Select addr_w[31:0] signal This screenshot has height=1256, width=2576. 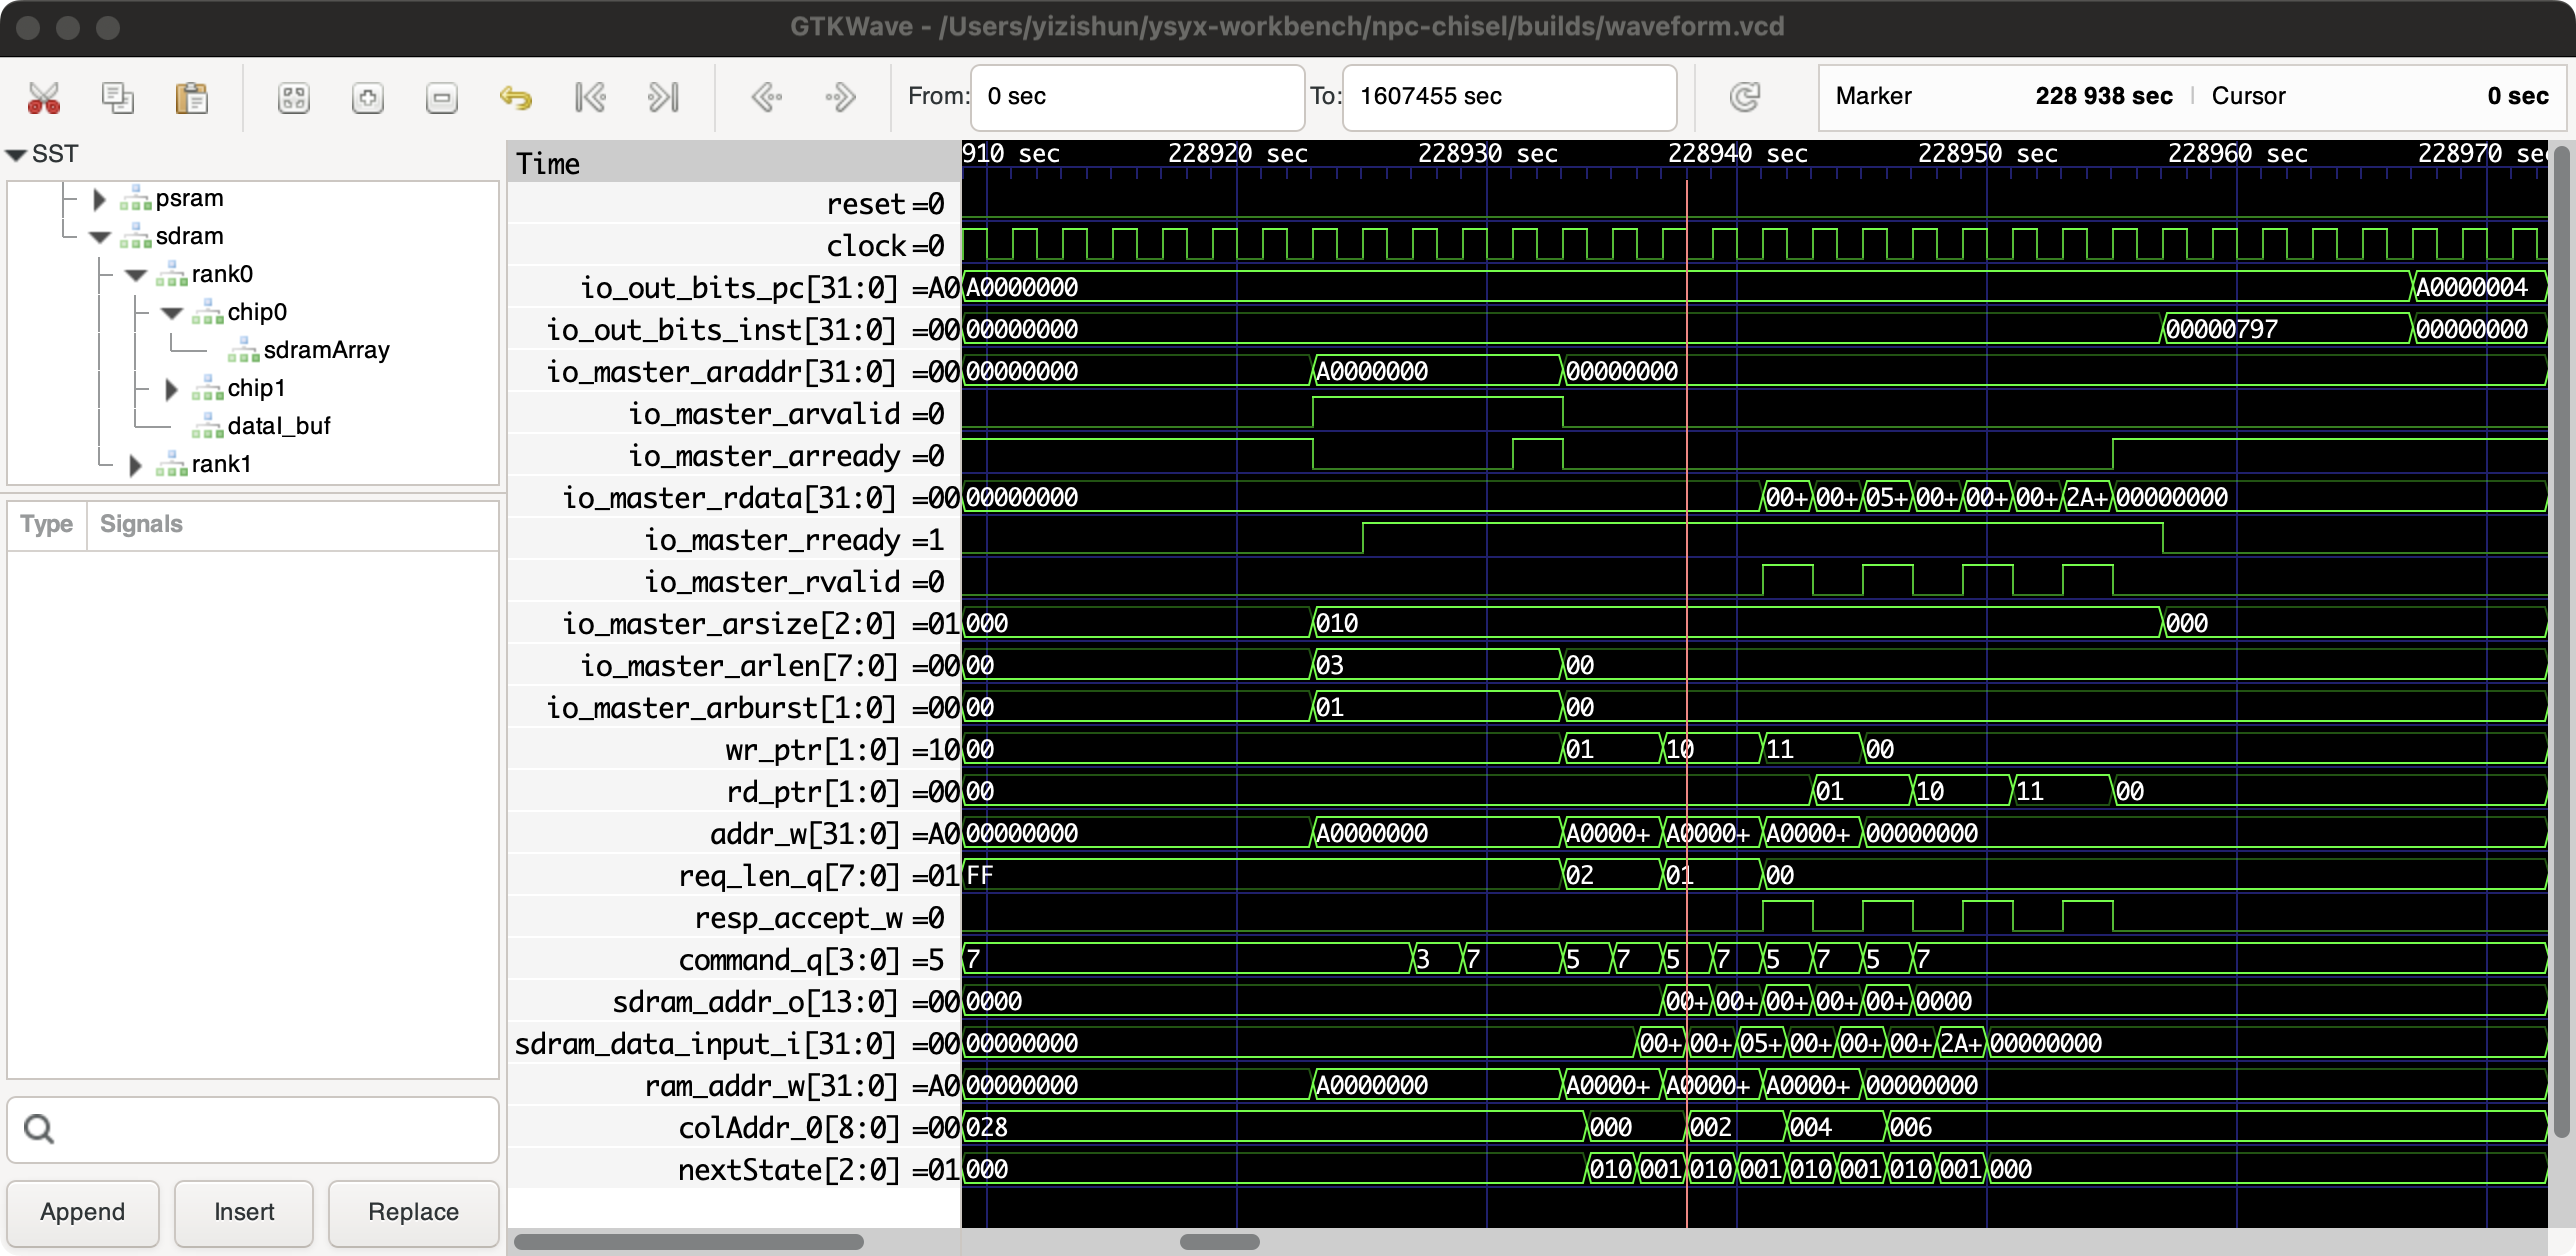tap(734, 834)
